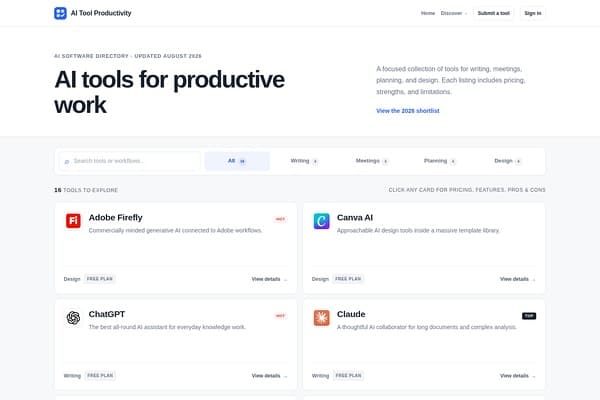Click the AI Tool Productivity site name
Image resolution: width=600 pixels, height=400 pixels.
(101, 13)
